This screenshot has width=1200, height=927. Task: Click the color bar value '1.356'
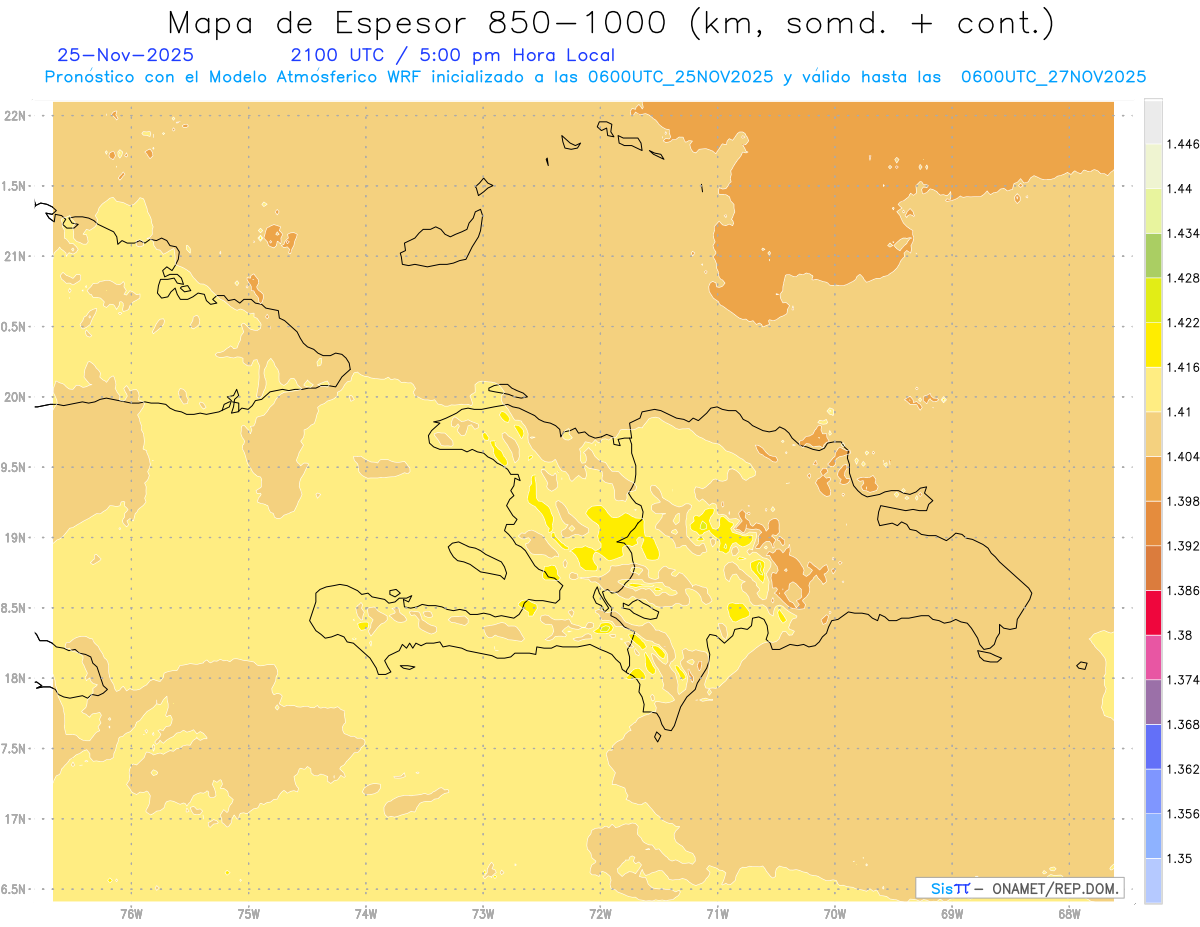1184,814
